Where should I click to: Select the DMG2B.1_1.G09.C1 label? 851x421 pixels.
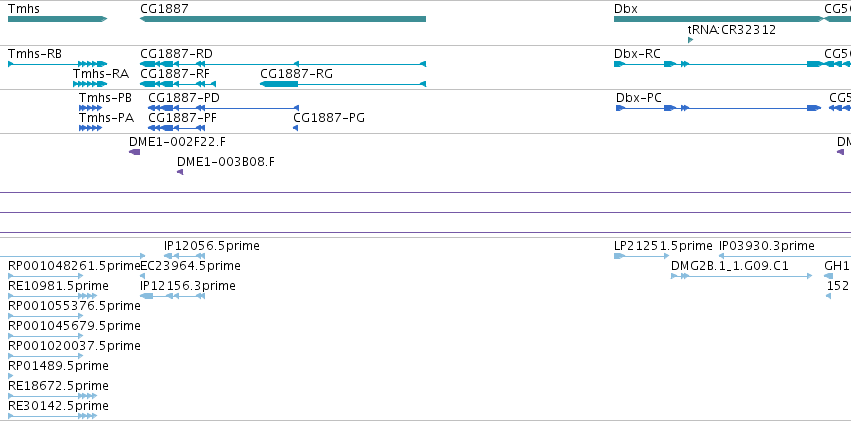point(730,266)
